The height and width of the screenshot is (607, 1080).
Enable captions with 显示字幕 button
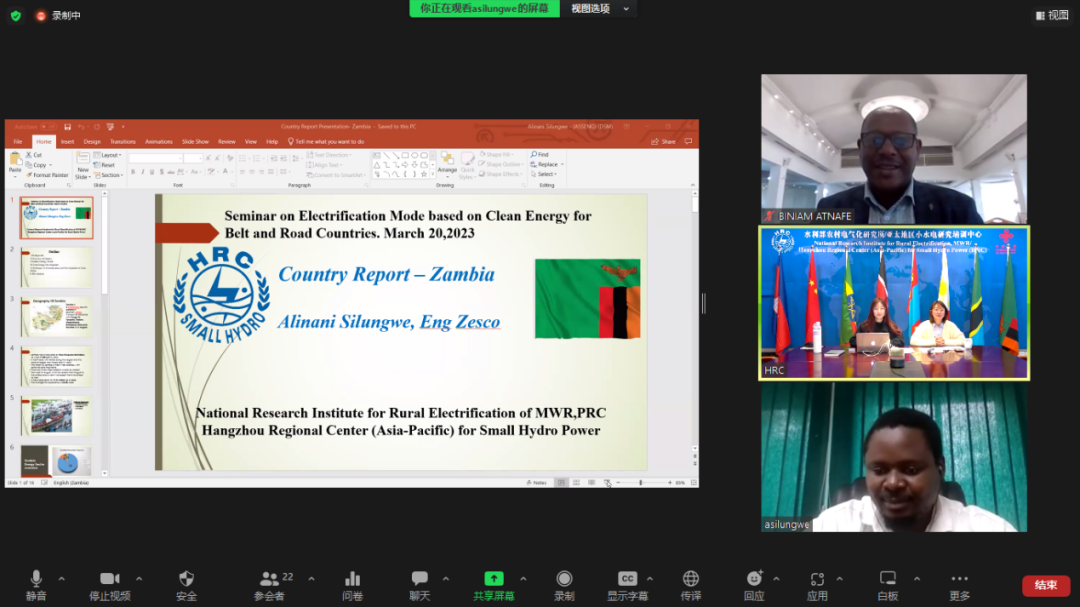[627, 584]
